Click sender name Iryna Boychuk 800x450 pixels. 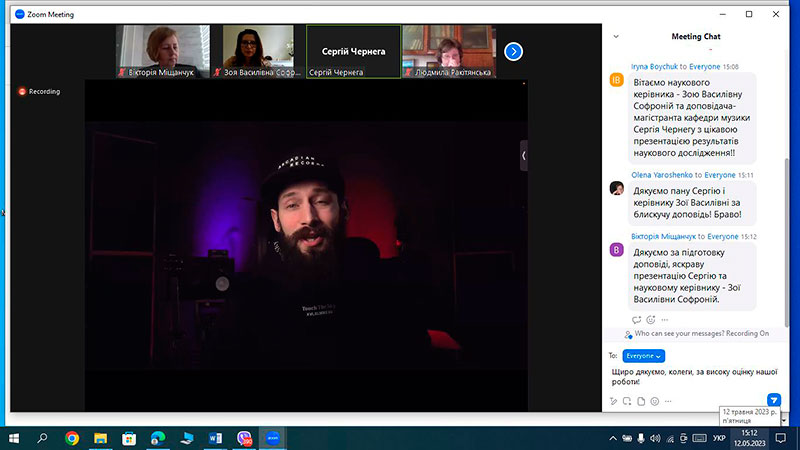pos(654,66)
